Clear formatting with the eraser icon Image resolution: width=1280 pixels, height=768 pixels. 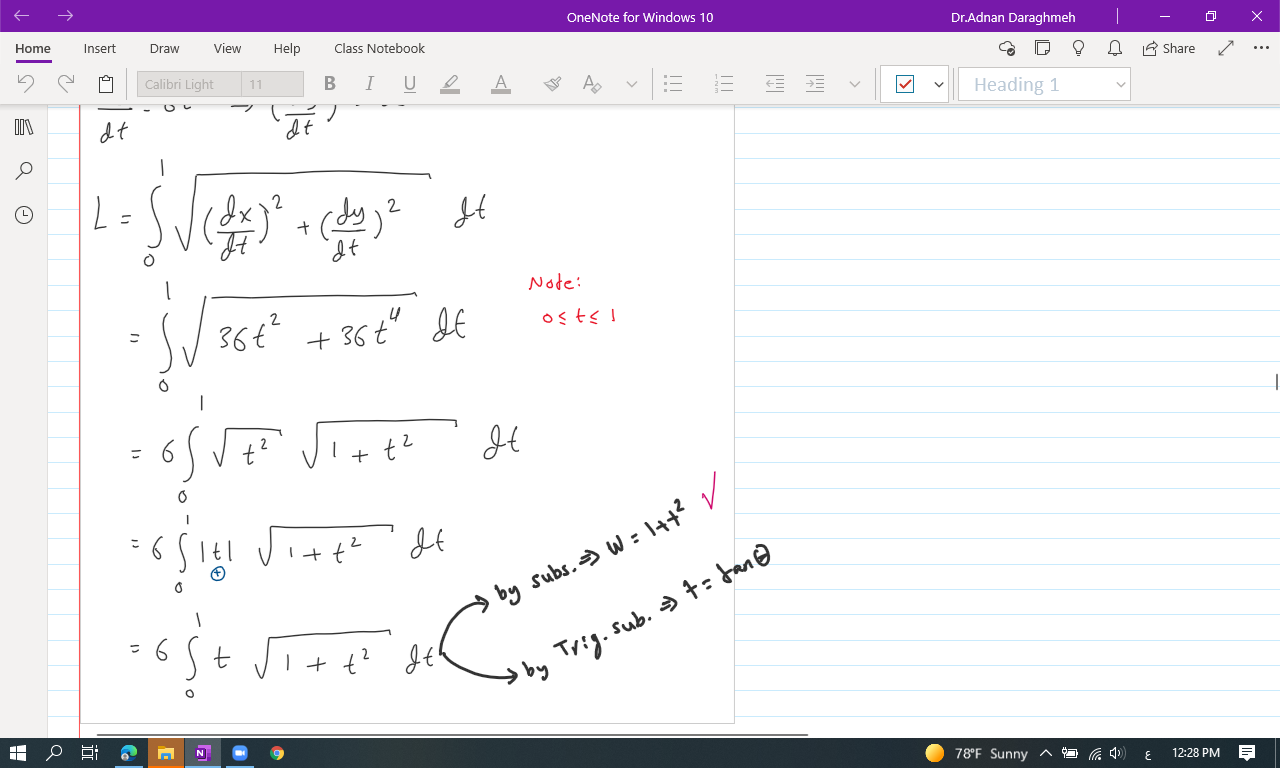click(x=592, y=84)
